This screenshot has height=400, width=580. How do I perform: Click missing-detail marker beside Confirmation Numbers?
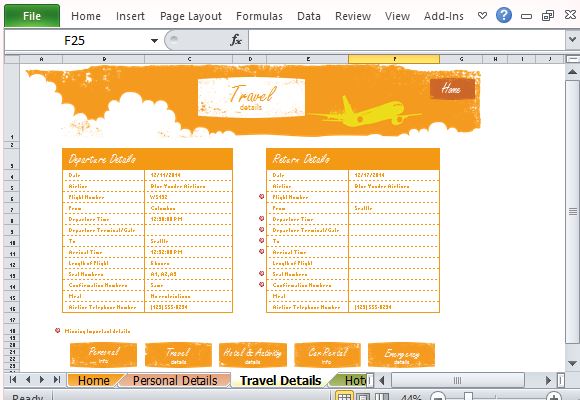coord(262,285)
